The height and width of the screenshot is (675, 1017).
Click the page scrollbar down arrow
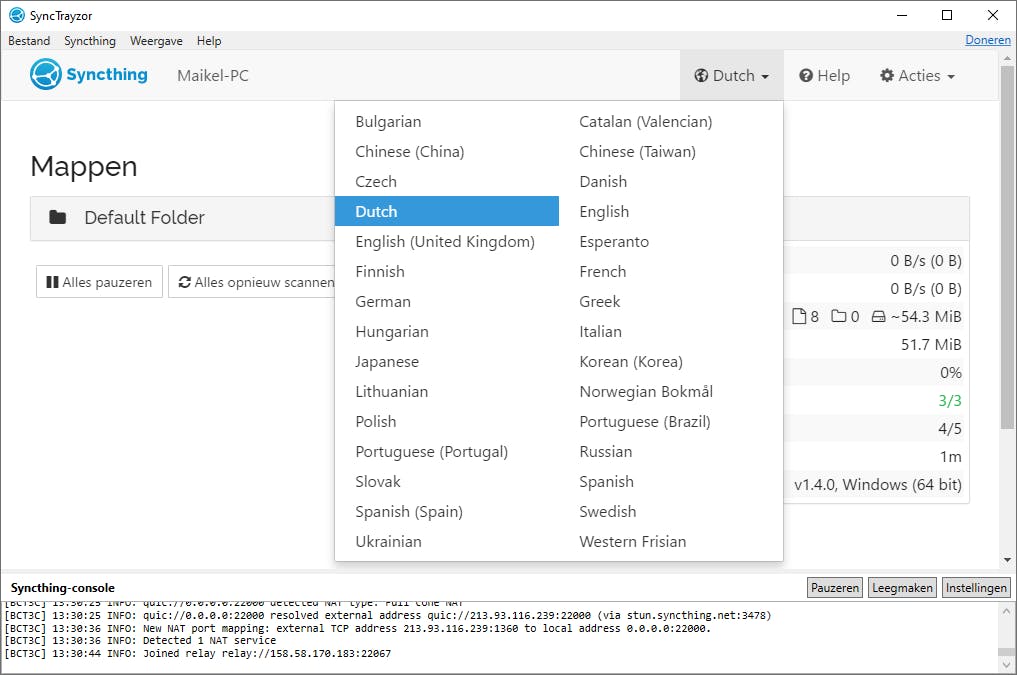pyautogui.click(x=1007, y=560)
